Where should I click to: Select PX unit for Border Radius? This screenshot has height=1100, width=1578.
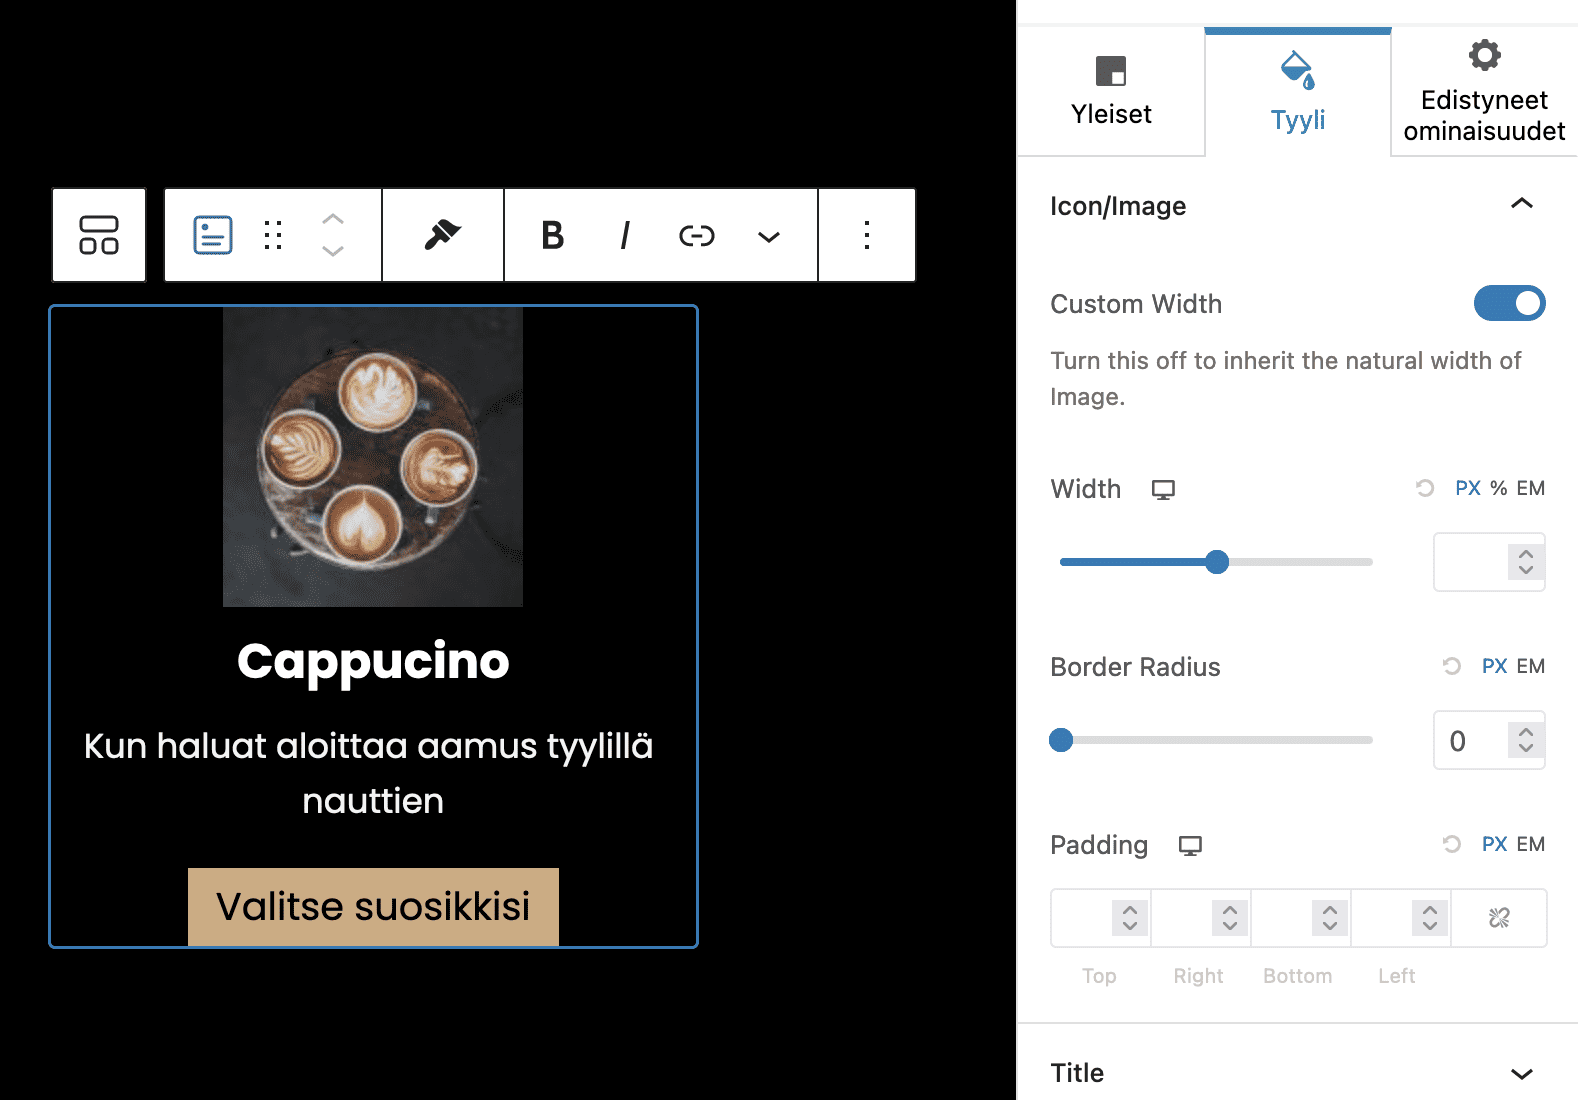pos(1495,666)
